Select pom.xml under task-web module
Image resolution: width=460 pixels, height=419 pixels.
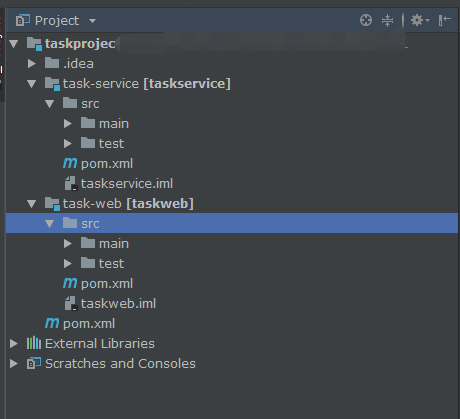[x=107, y=284]
